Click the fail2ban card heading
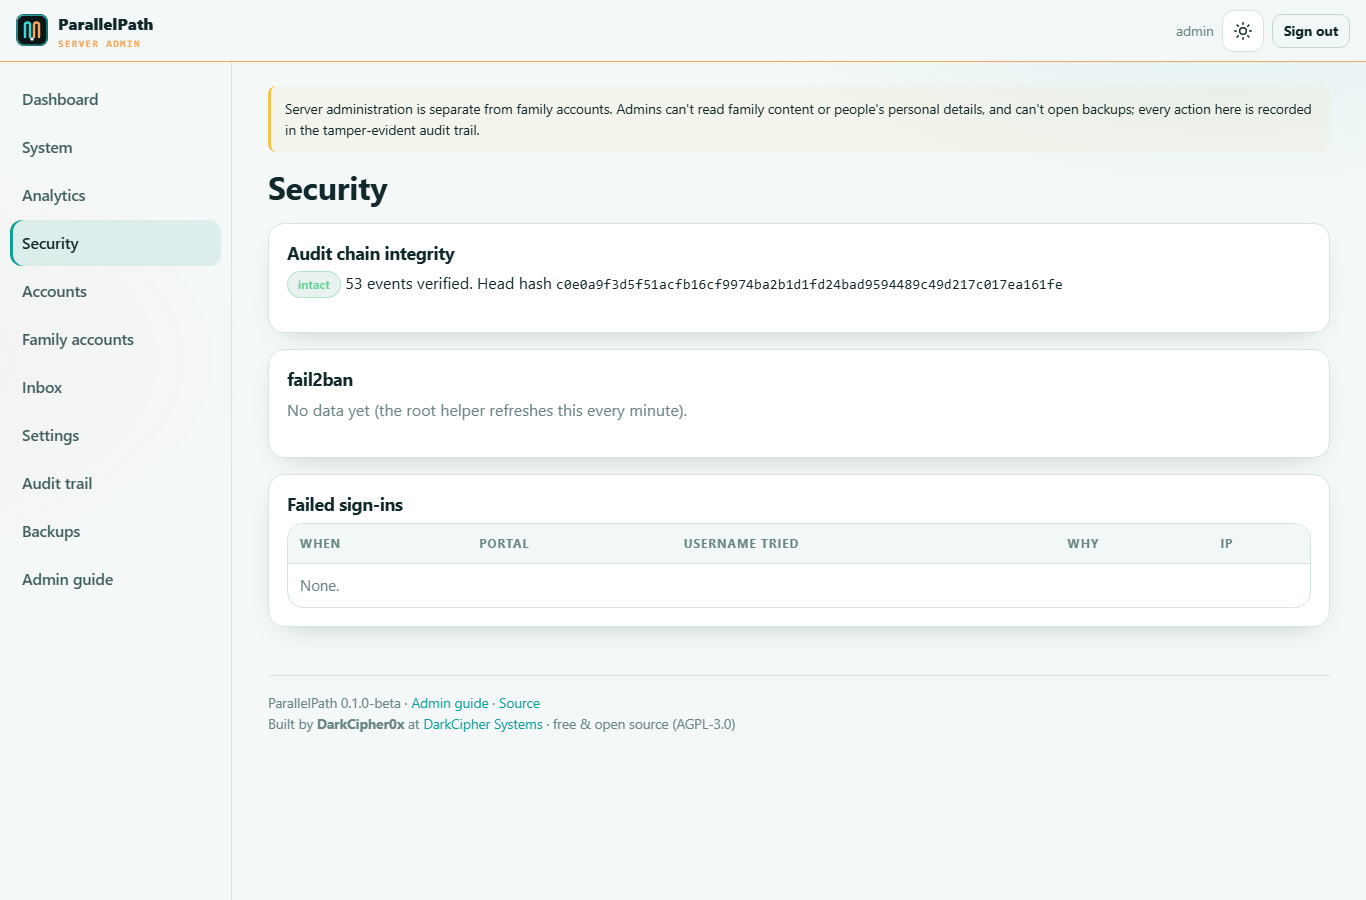The width and height of the screenshot is (1366, 900). coord(320,380)
